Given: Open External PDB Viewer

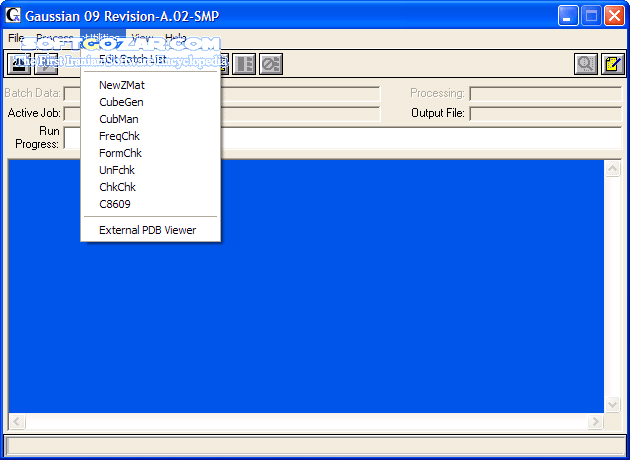Looking at the screenshot, I should pos(151,230).
